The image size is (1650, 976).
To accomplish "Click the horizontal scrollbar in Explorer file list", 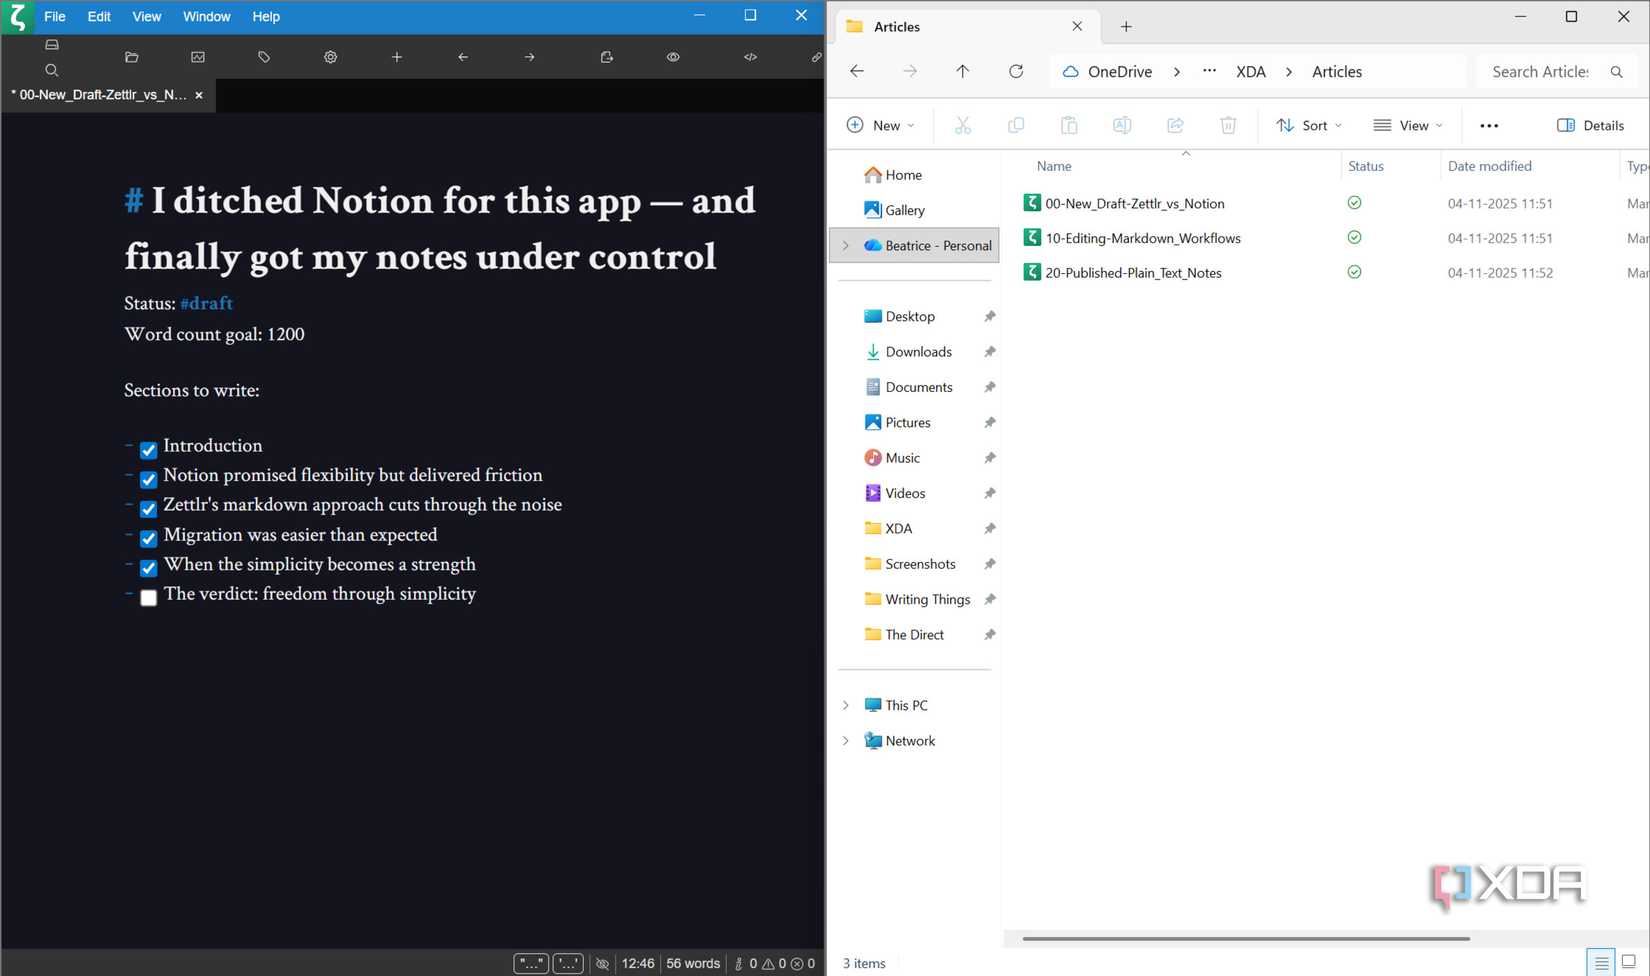I will coord(1246,939).
